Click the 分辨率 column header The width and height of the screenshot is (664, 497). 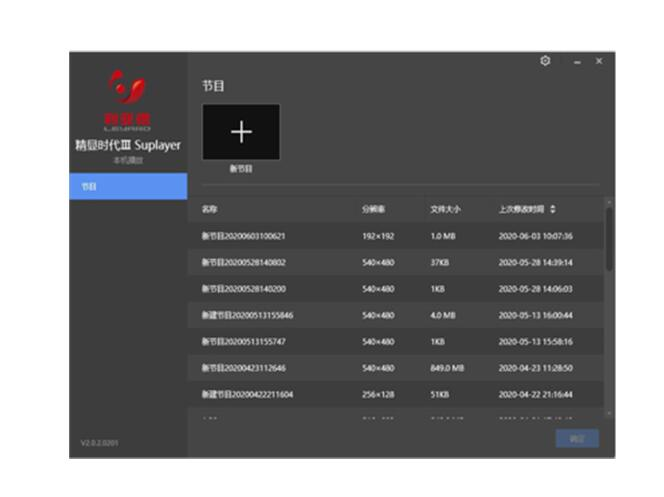[x=373, y=210]
